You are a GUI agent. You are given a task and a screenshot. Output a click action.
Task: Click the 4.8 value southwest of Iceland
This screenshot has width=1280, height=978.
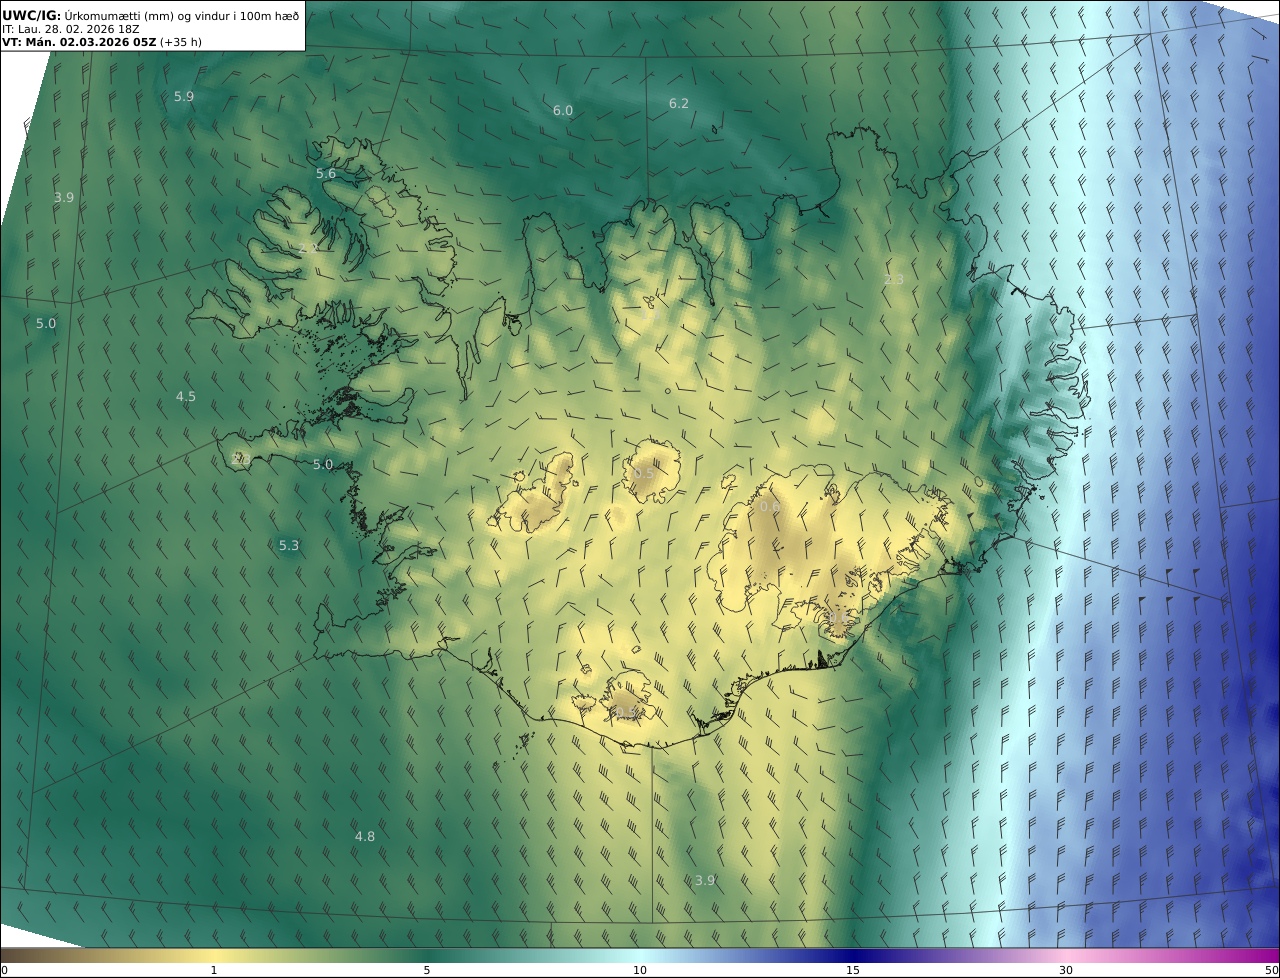(365, 837)
